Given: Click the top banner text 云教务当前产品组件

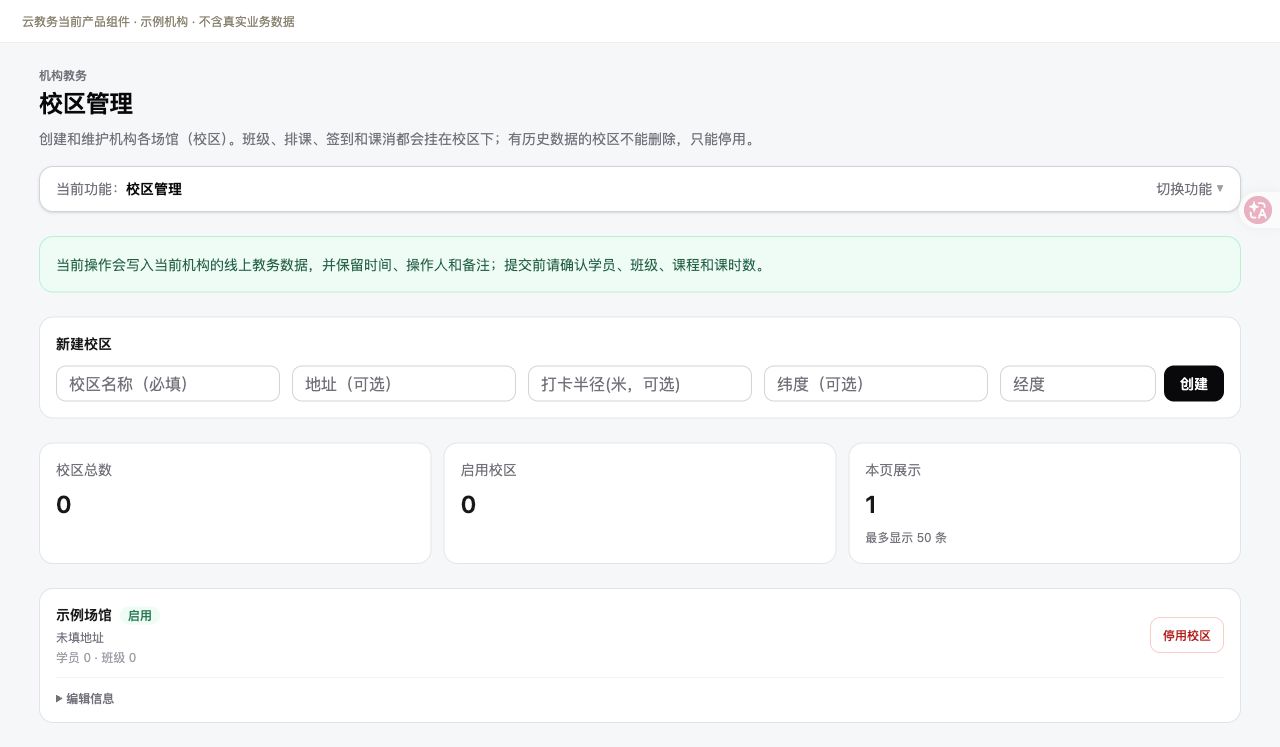Looking at the screenshot, I should 76,21.
